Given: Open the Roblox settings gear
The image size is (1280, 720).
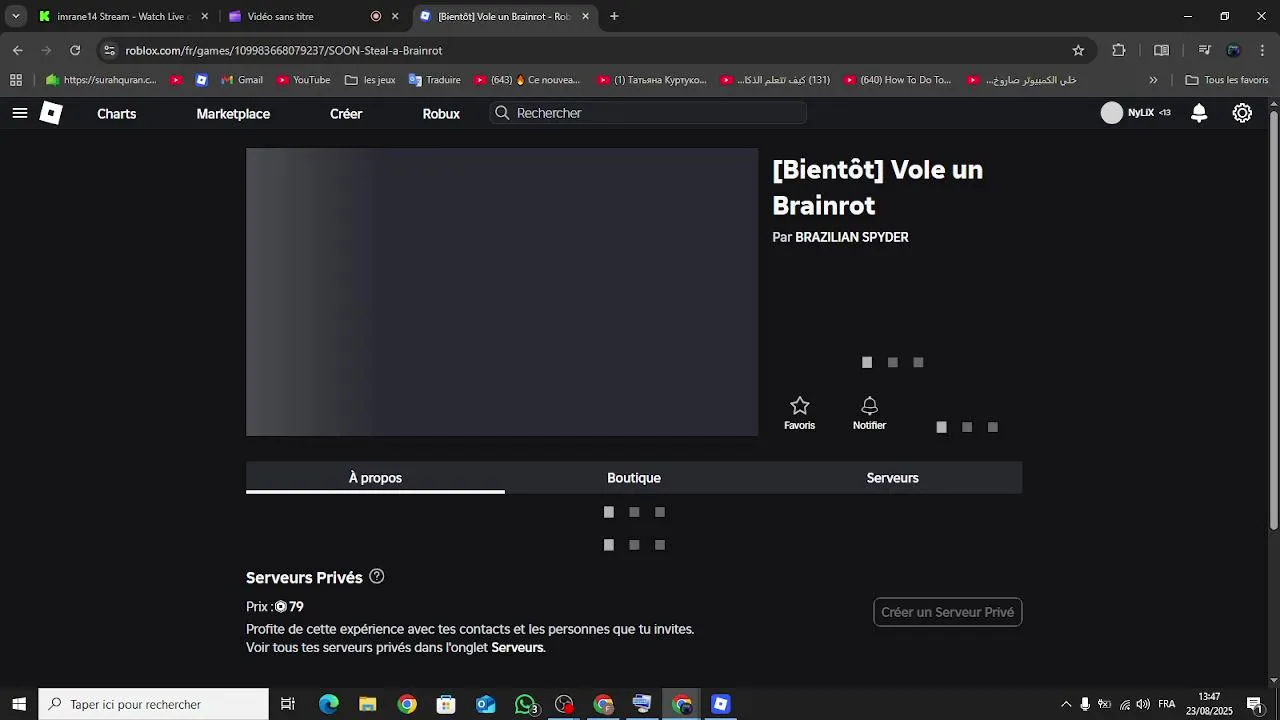Looking at the screenshot, I should [x=1242, y=113].
